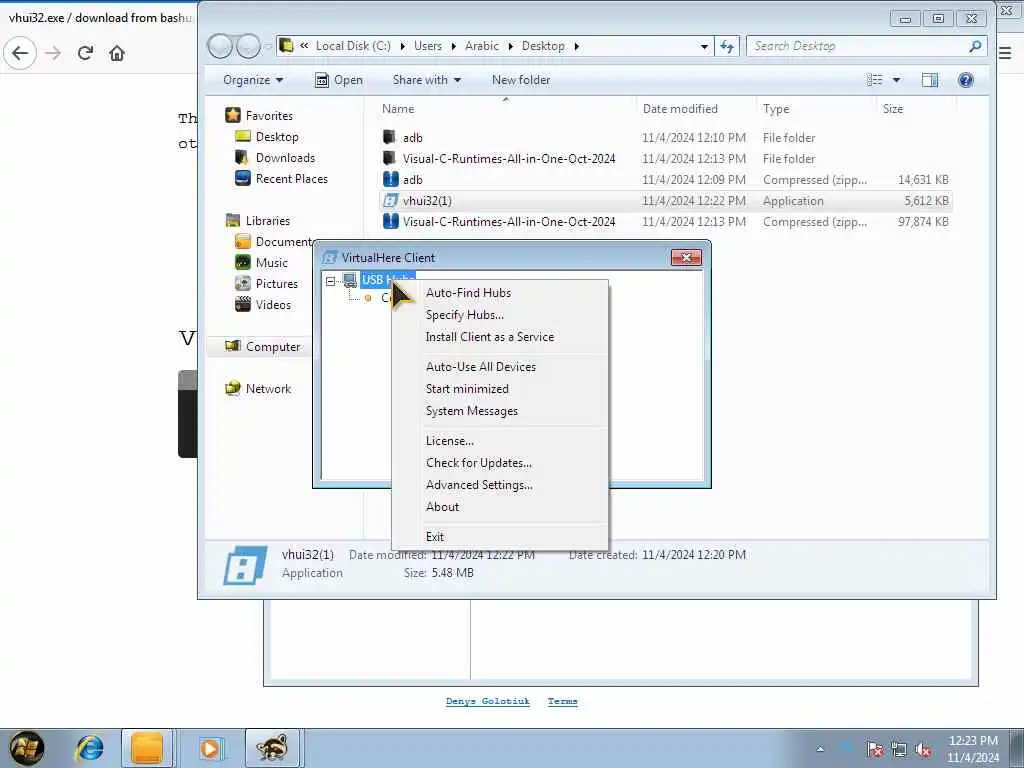Select Local Disk (C:) breadcrumb
The image size is (1024, 768).
[353, 46]
